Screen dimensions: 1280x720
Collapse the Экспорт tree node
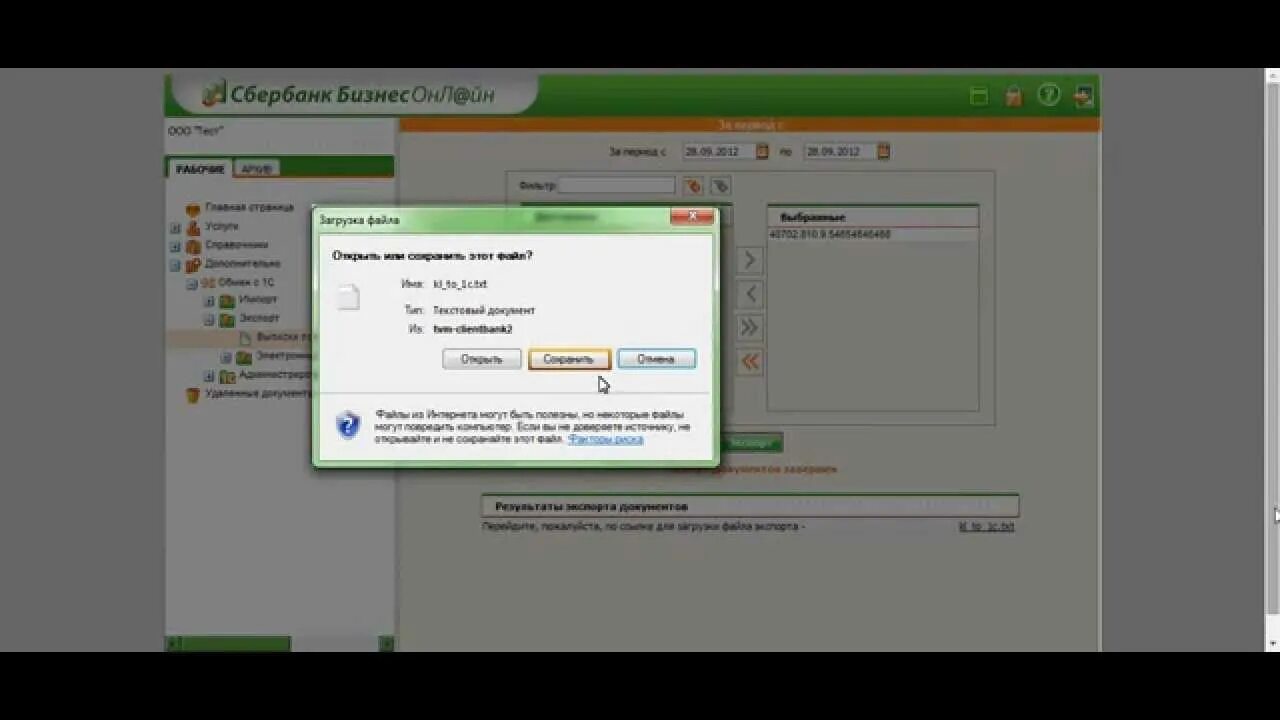point(209,320)
